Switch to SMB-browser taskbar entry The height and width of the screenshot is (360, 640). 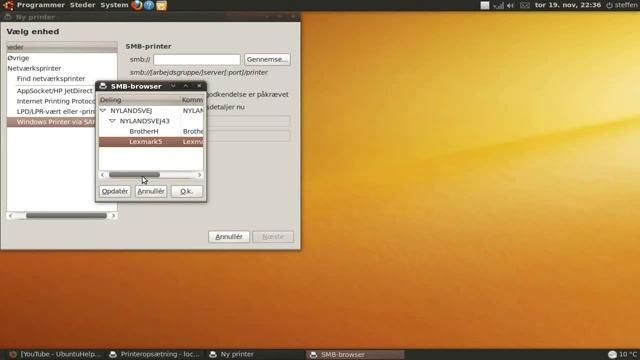pos(355,354)
